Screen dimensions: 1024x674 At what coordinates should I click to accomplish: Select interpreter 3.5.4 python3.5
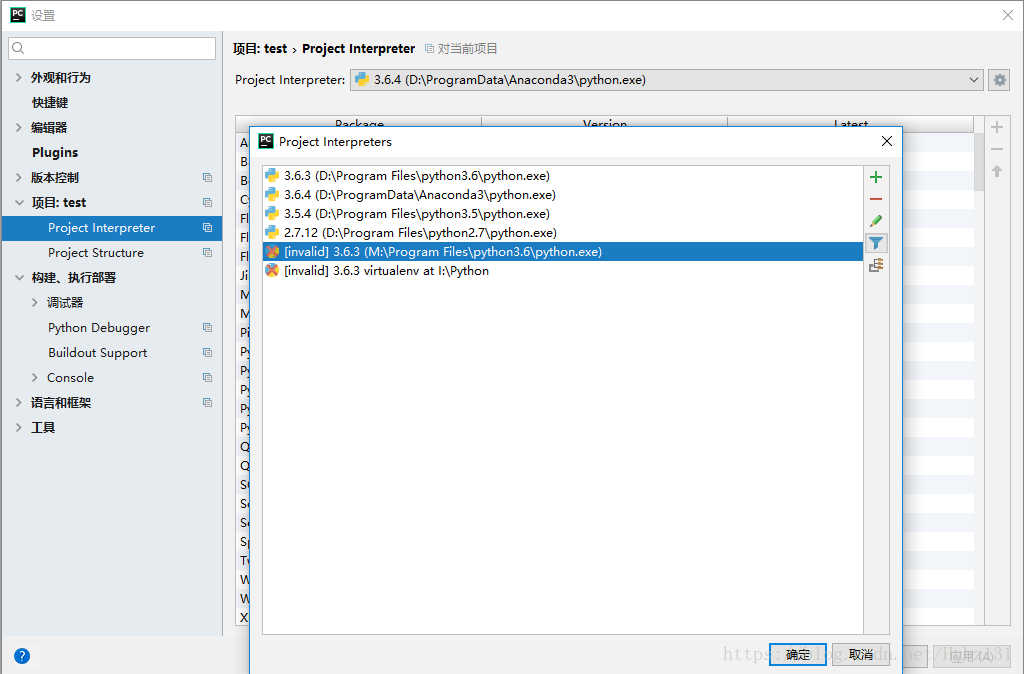click(562, 214)
